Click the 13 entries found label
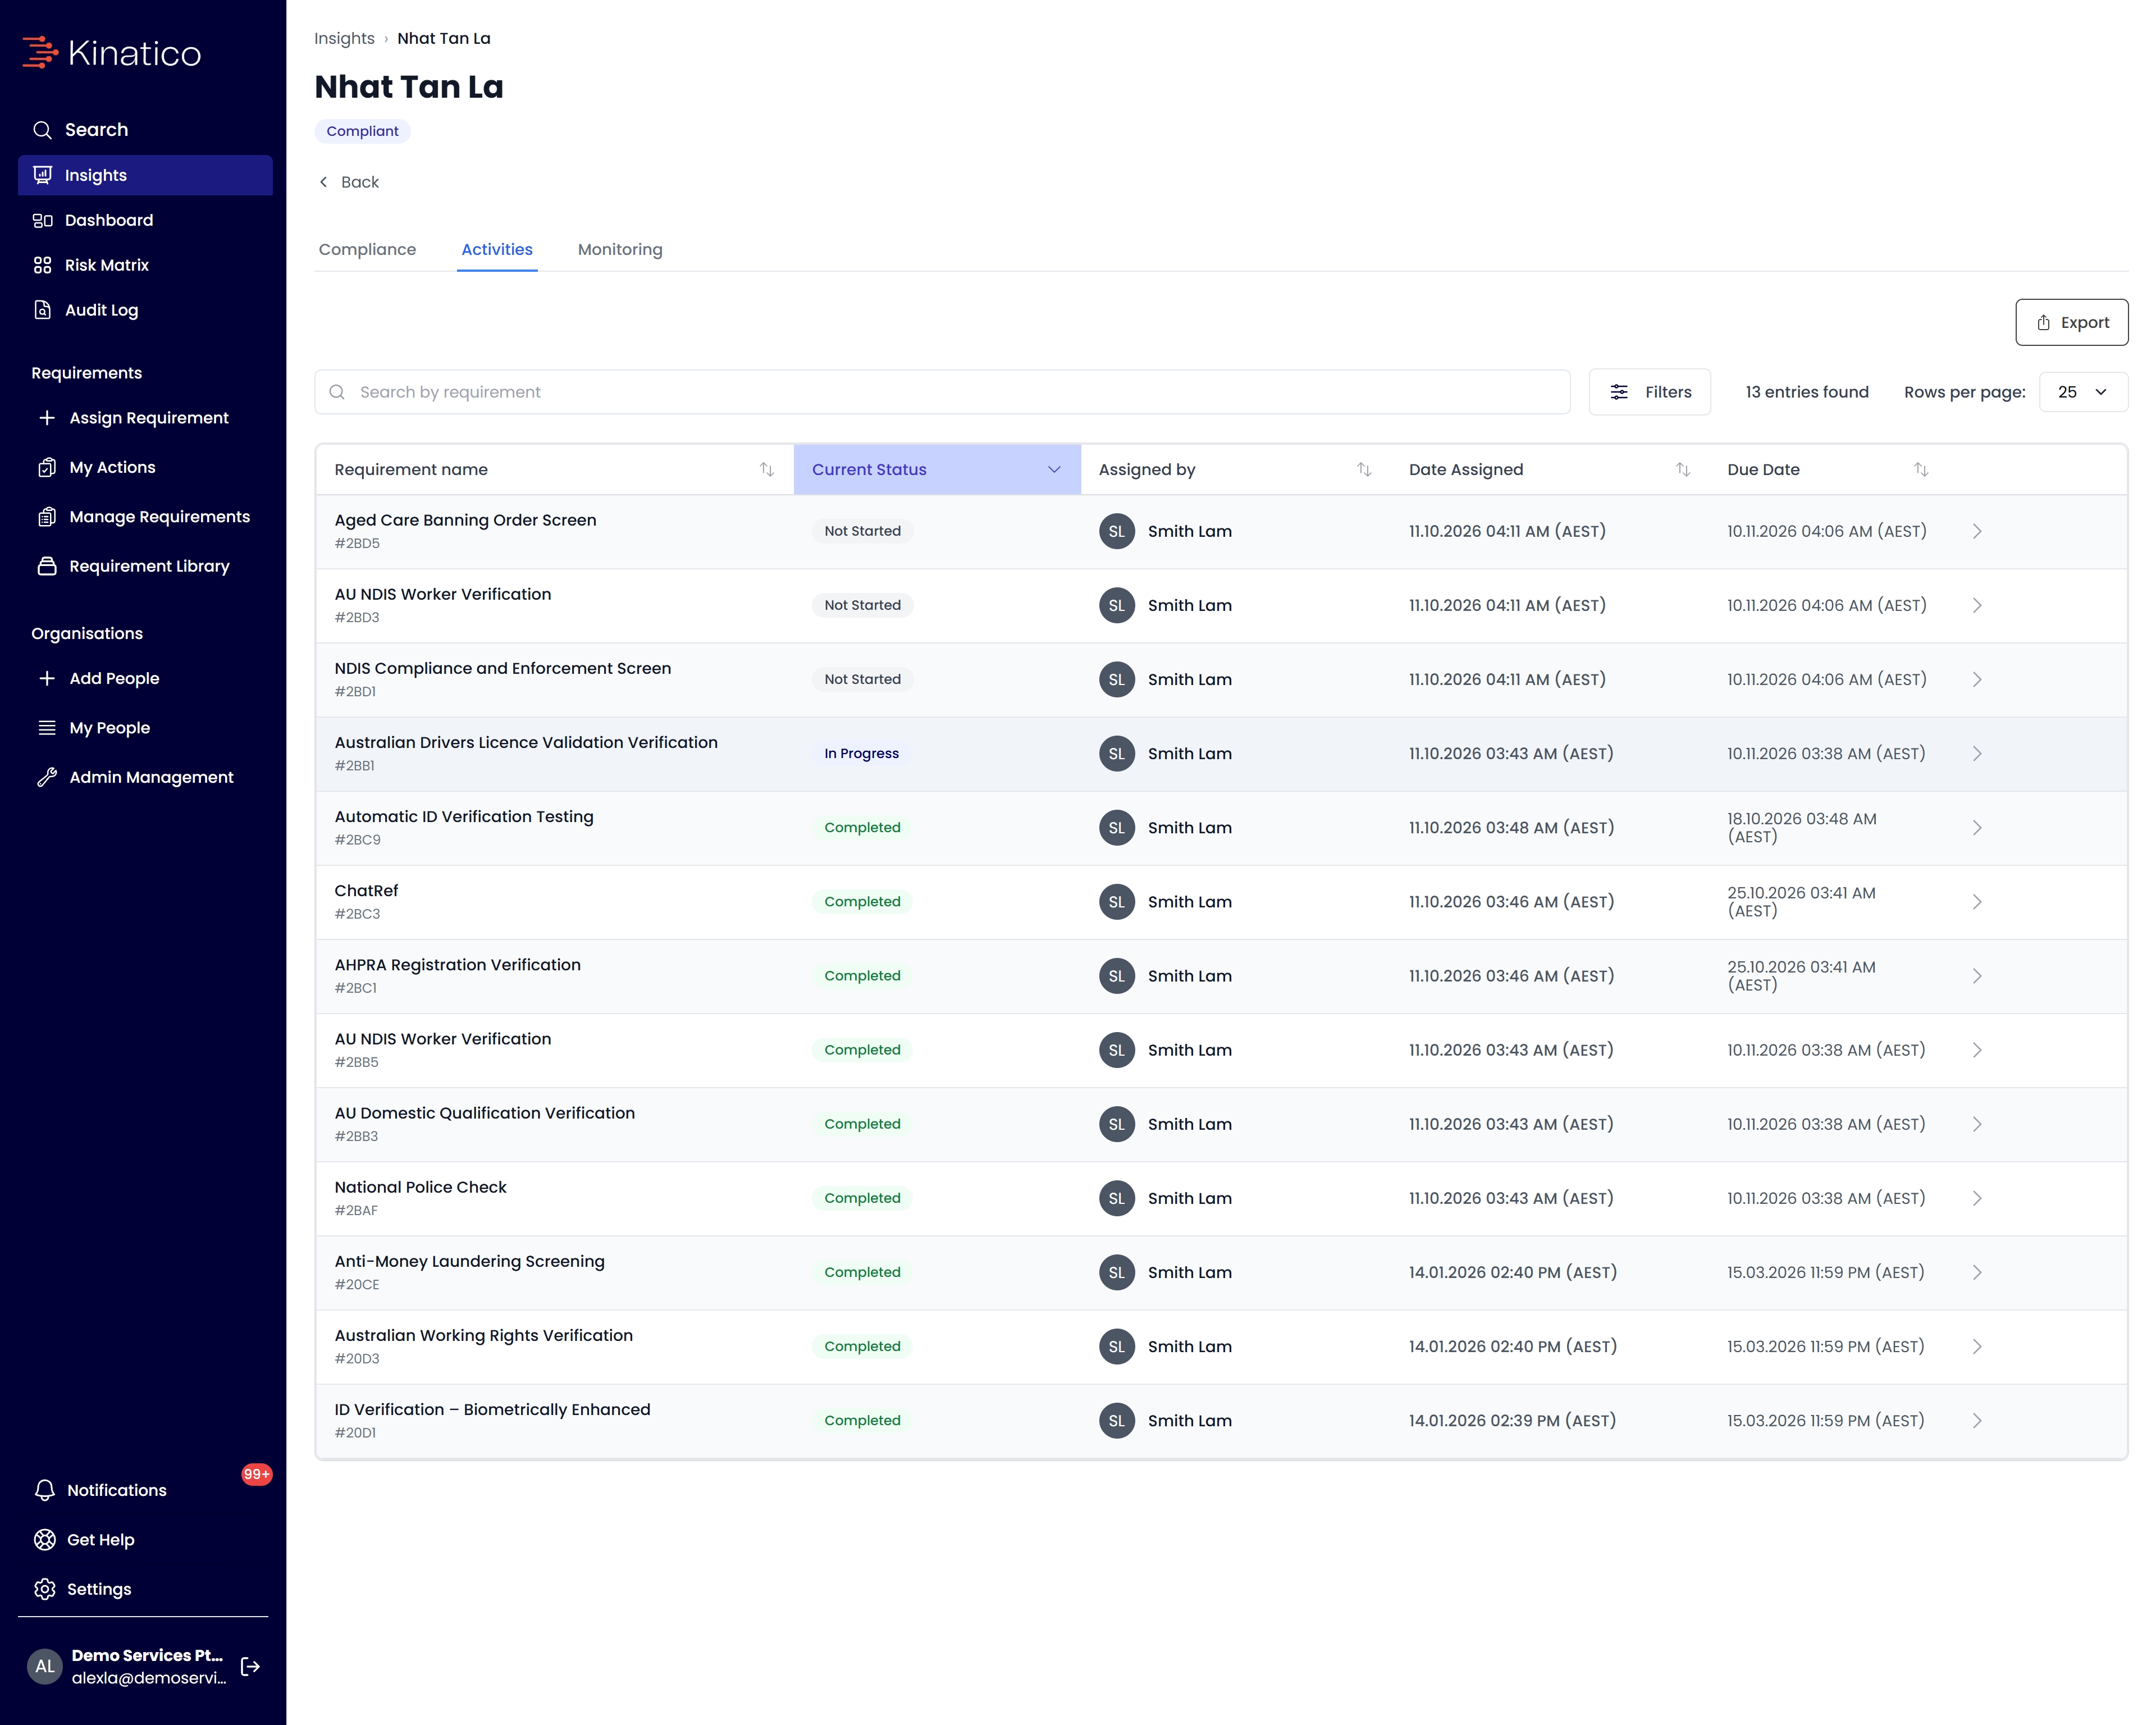 pos(1807,392)
